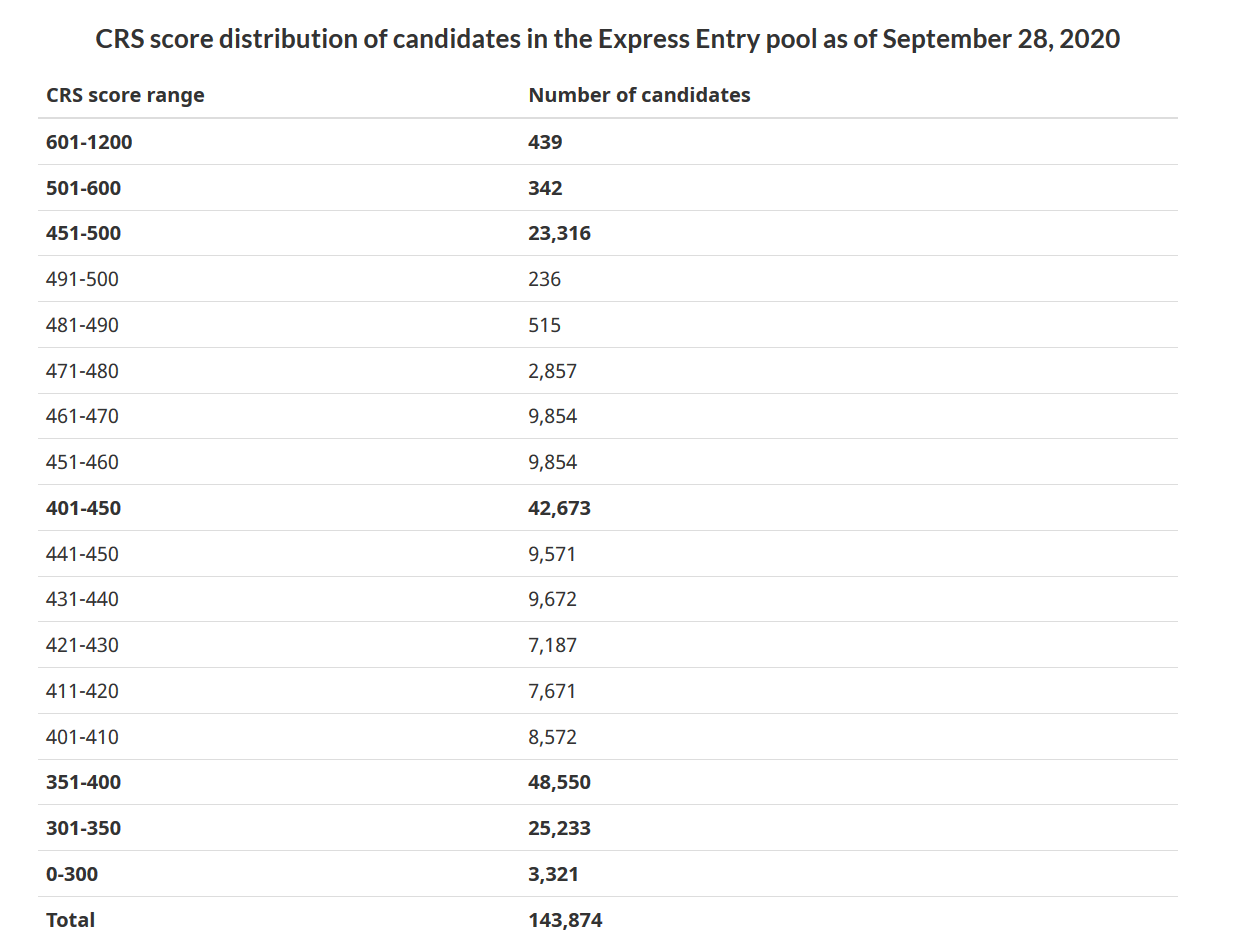Click the 401-410 range cell
1237x949 pixels.
point(82,737)
